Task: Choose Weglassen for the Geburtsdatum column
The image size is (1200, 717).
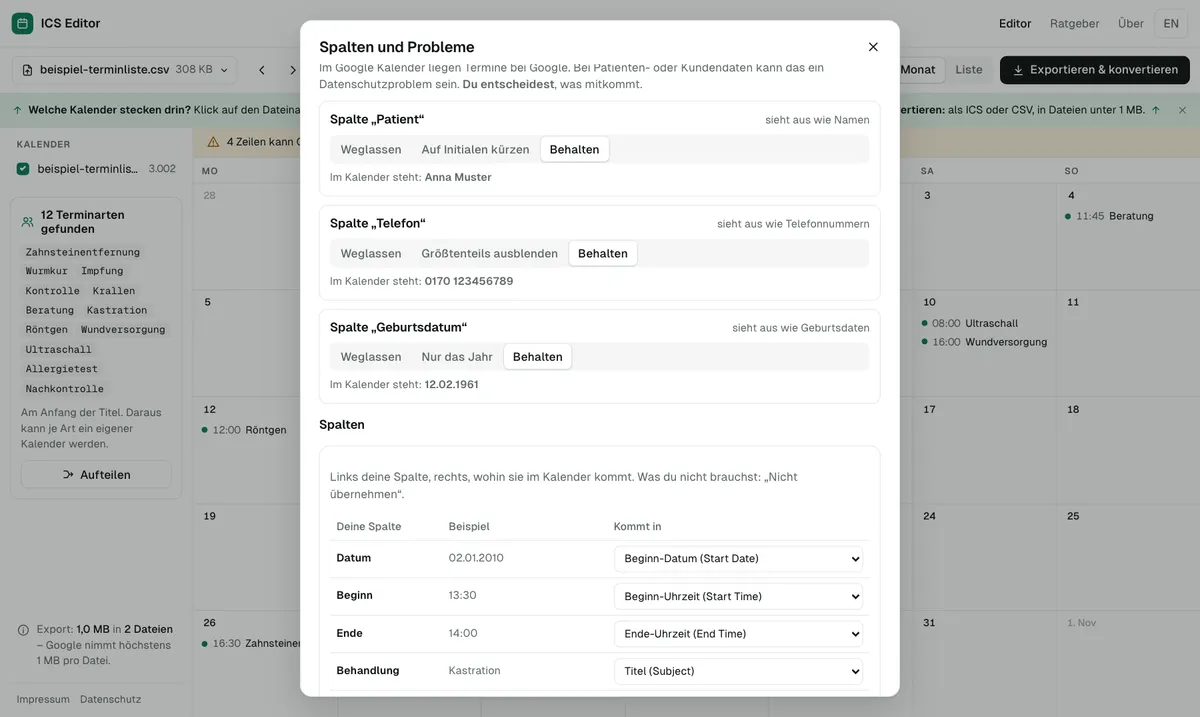Action: (371, 357)
